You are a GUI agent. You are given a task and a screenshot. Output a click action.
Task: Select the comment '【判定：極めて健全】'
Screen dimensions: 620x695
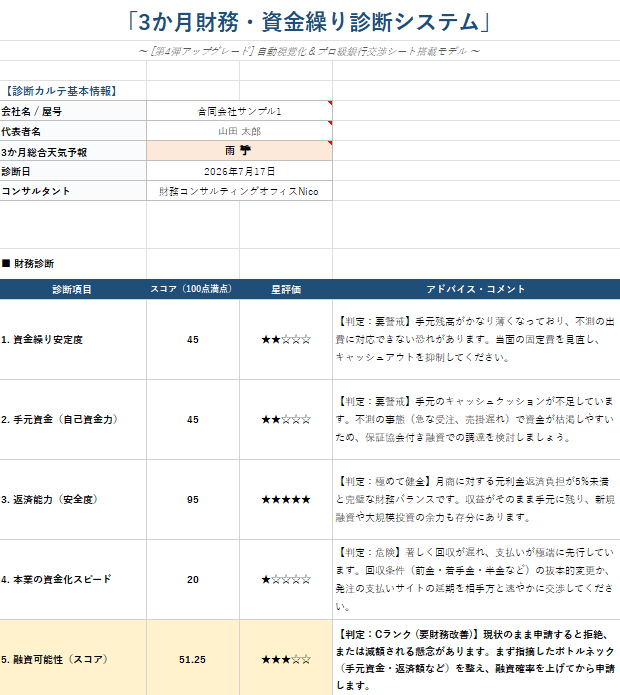pyautogui.click(x=476, y=500)
